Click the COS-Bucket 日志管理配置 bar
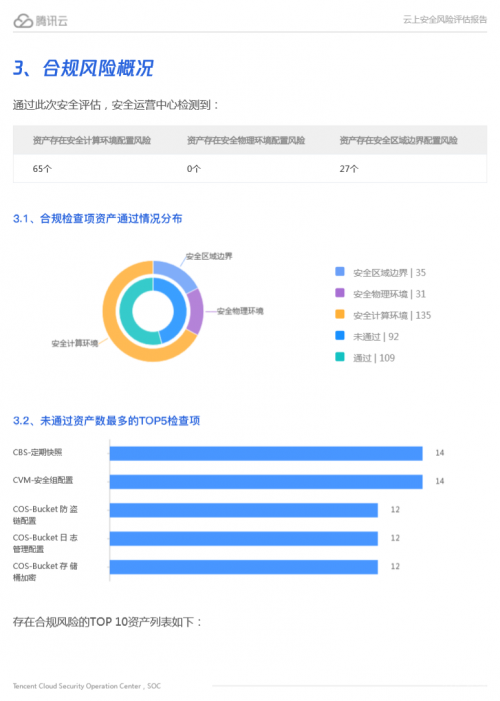The height and width of the screenshot is (701, 500). [x=244, y=538]
